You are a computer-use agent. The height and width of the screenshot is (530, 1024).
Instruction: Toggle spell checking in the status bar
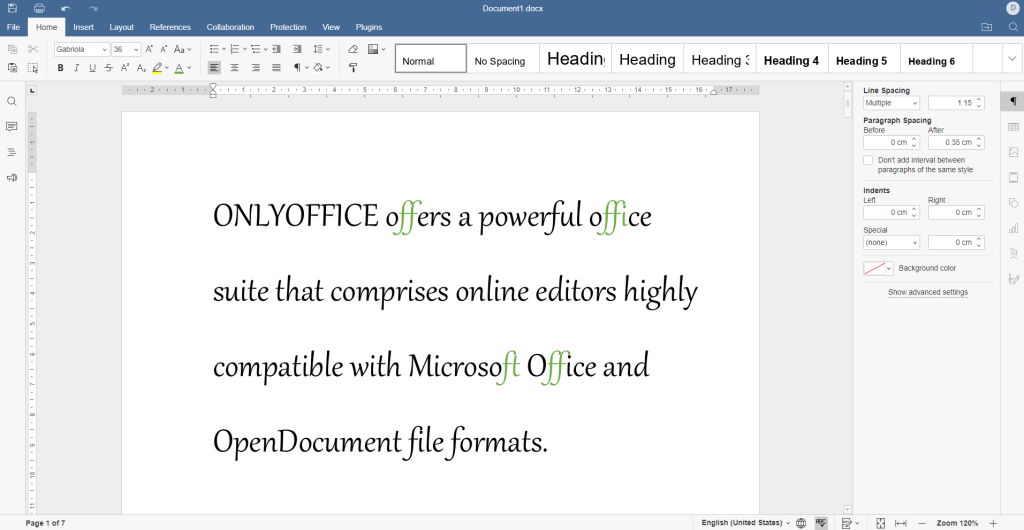point(821,523)
